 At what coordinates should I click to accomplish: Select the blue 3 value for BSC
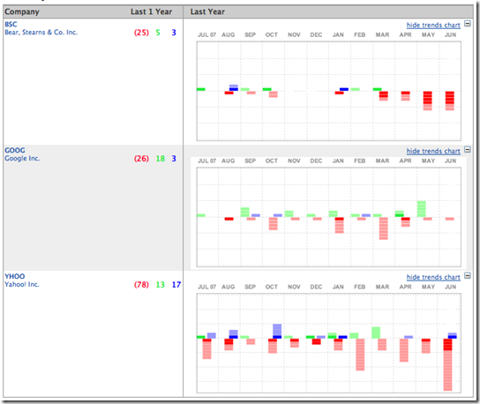174,33
